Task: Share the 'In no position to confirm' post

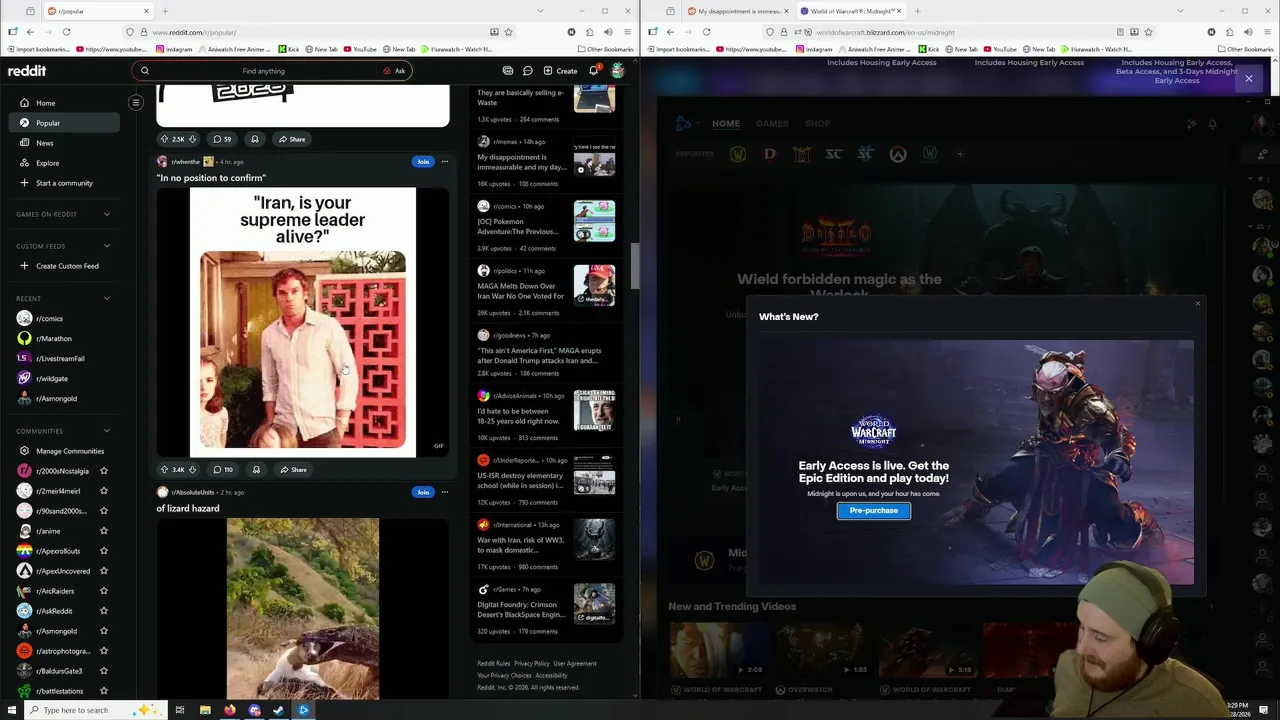Action: [293, 469]
